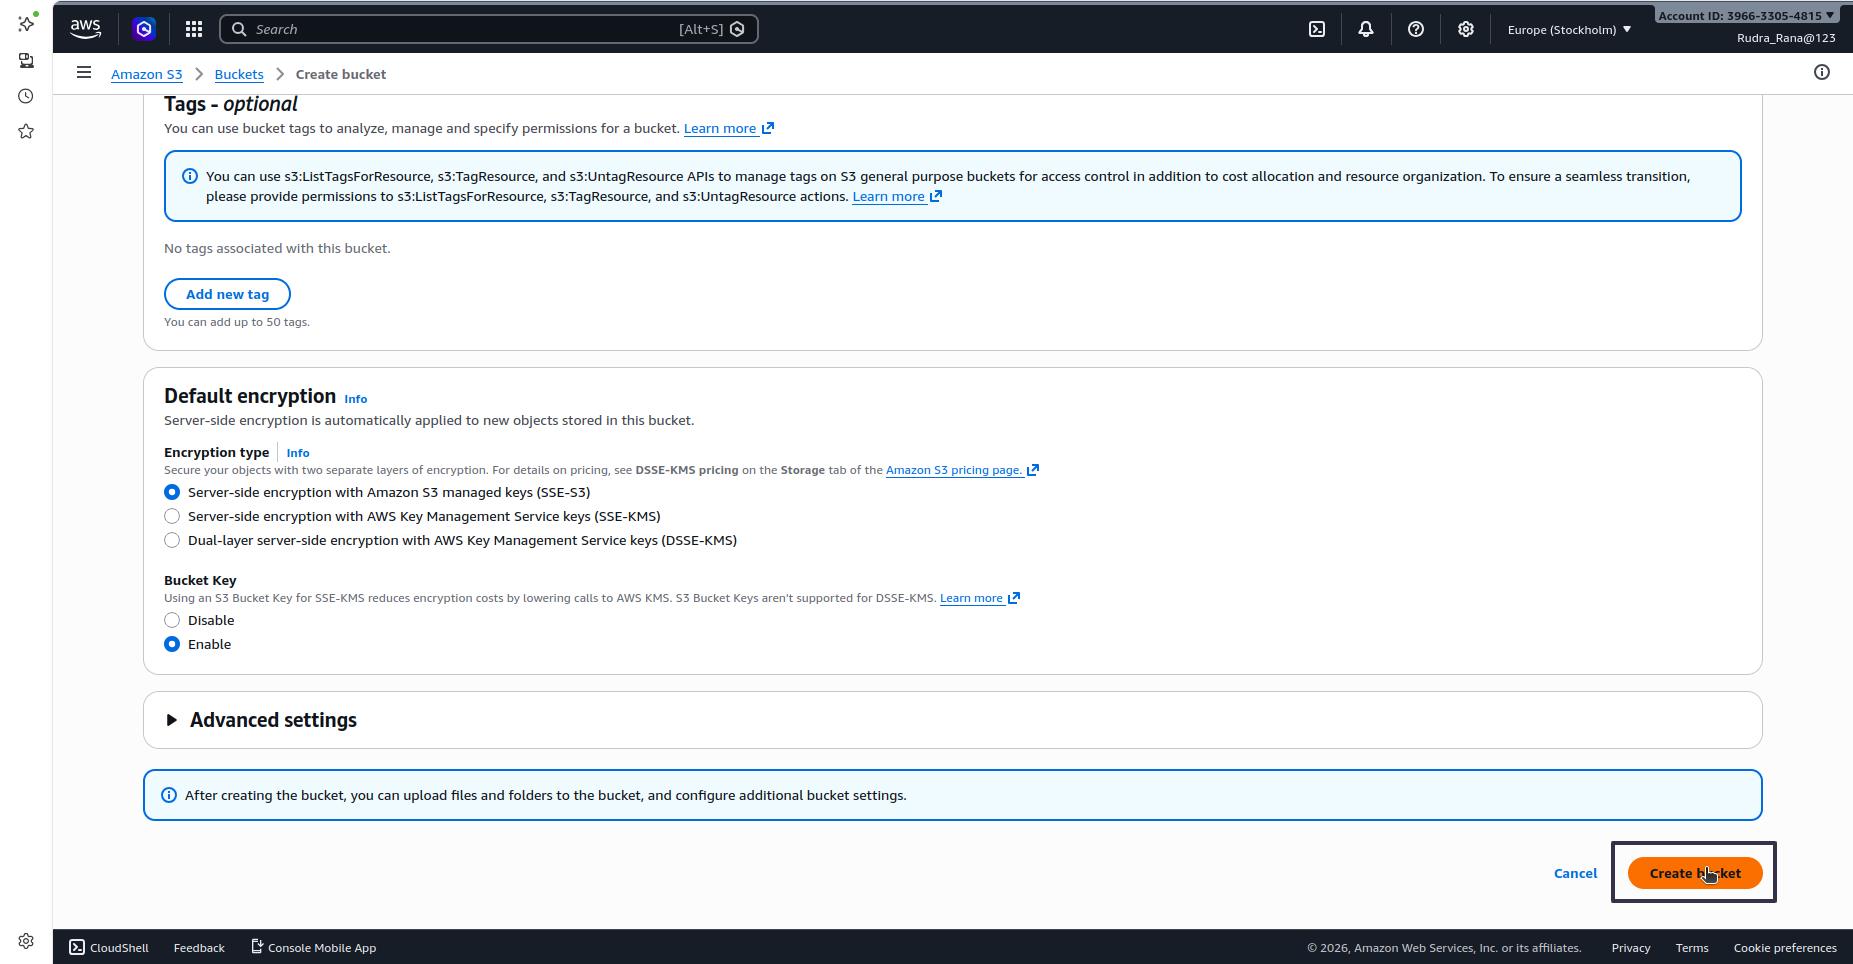Open the notifications bell icon
1853x964 pixels.
[x=1366, y=29]
